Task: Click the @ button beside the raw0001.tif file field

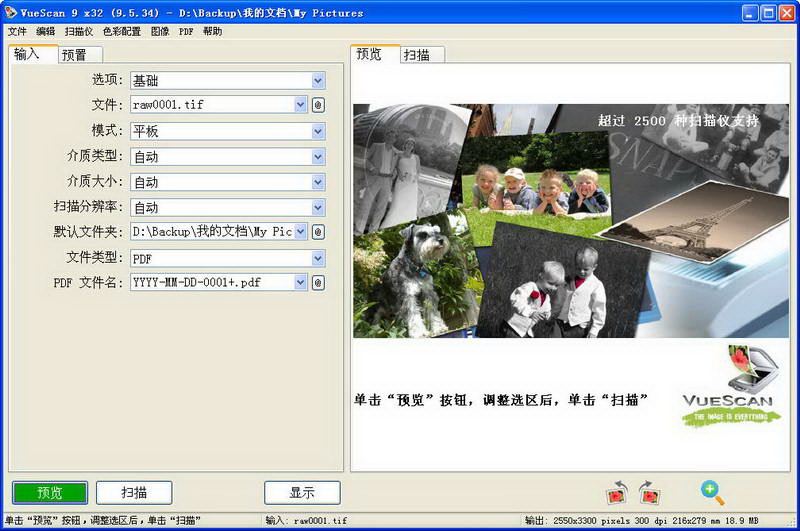Action: (x=318, y=105)
